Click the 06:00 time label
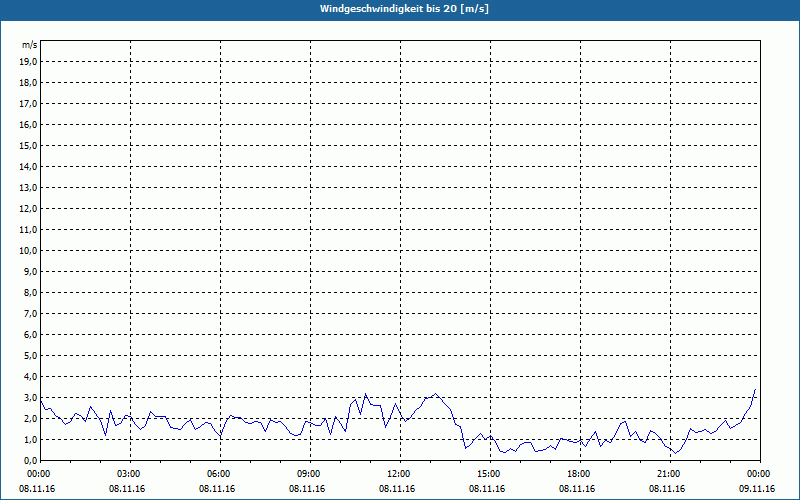The width and height of the screenshot is (800, 500). point(220,474)
